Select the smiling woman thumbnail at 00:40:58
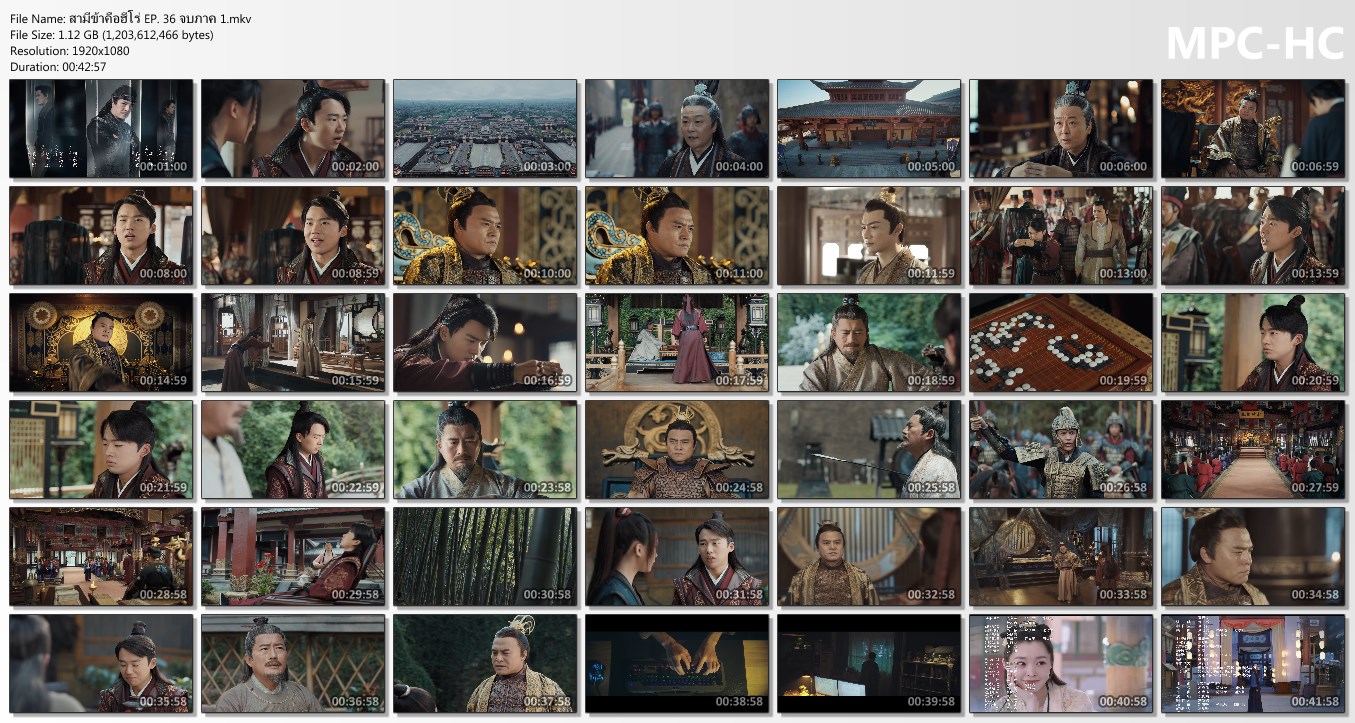This screenshot has width=1355, height=723. pyautogui.click(x=1061, y=664)
